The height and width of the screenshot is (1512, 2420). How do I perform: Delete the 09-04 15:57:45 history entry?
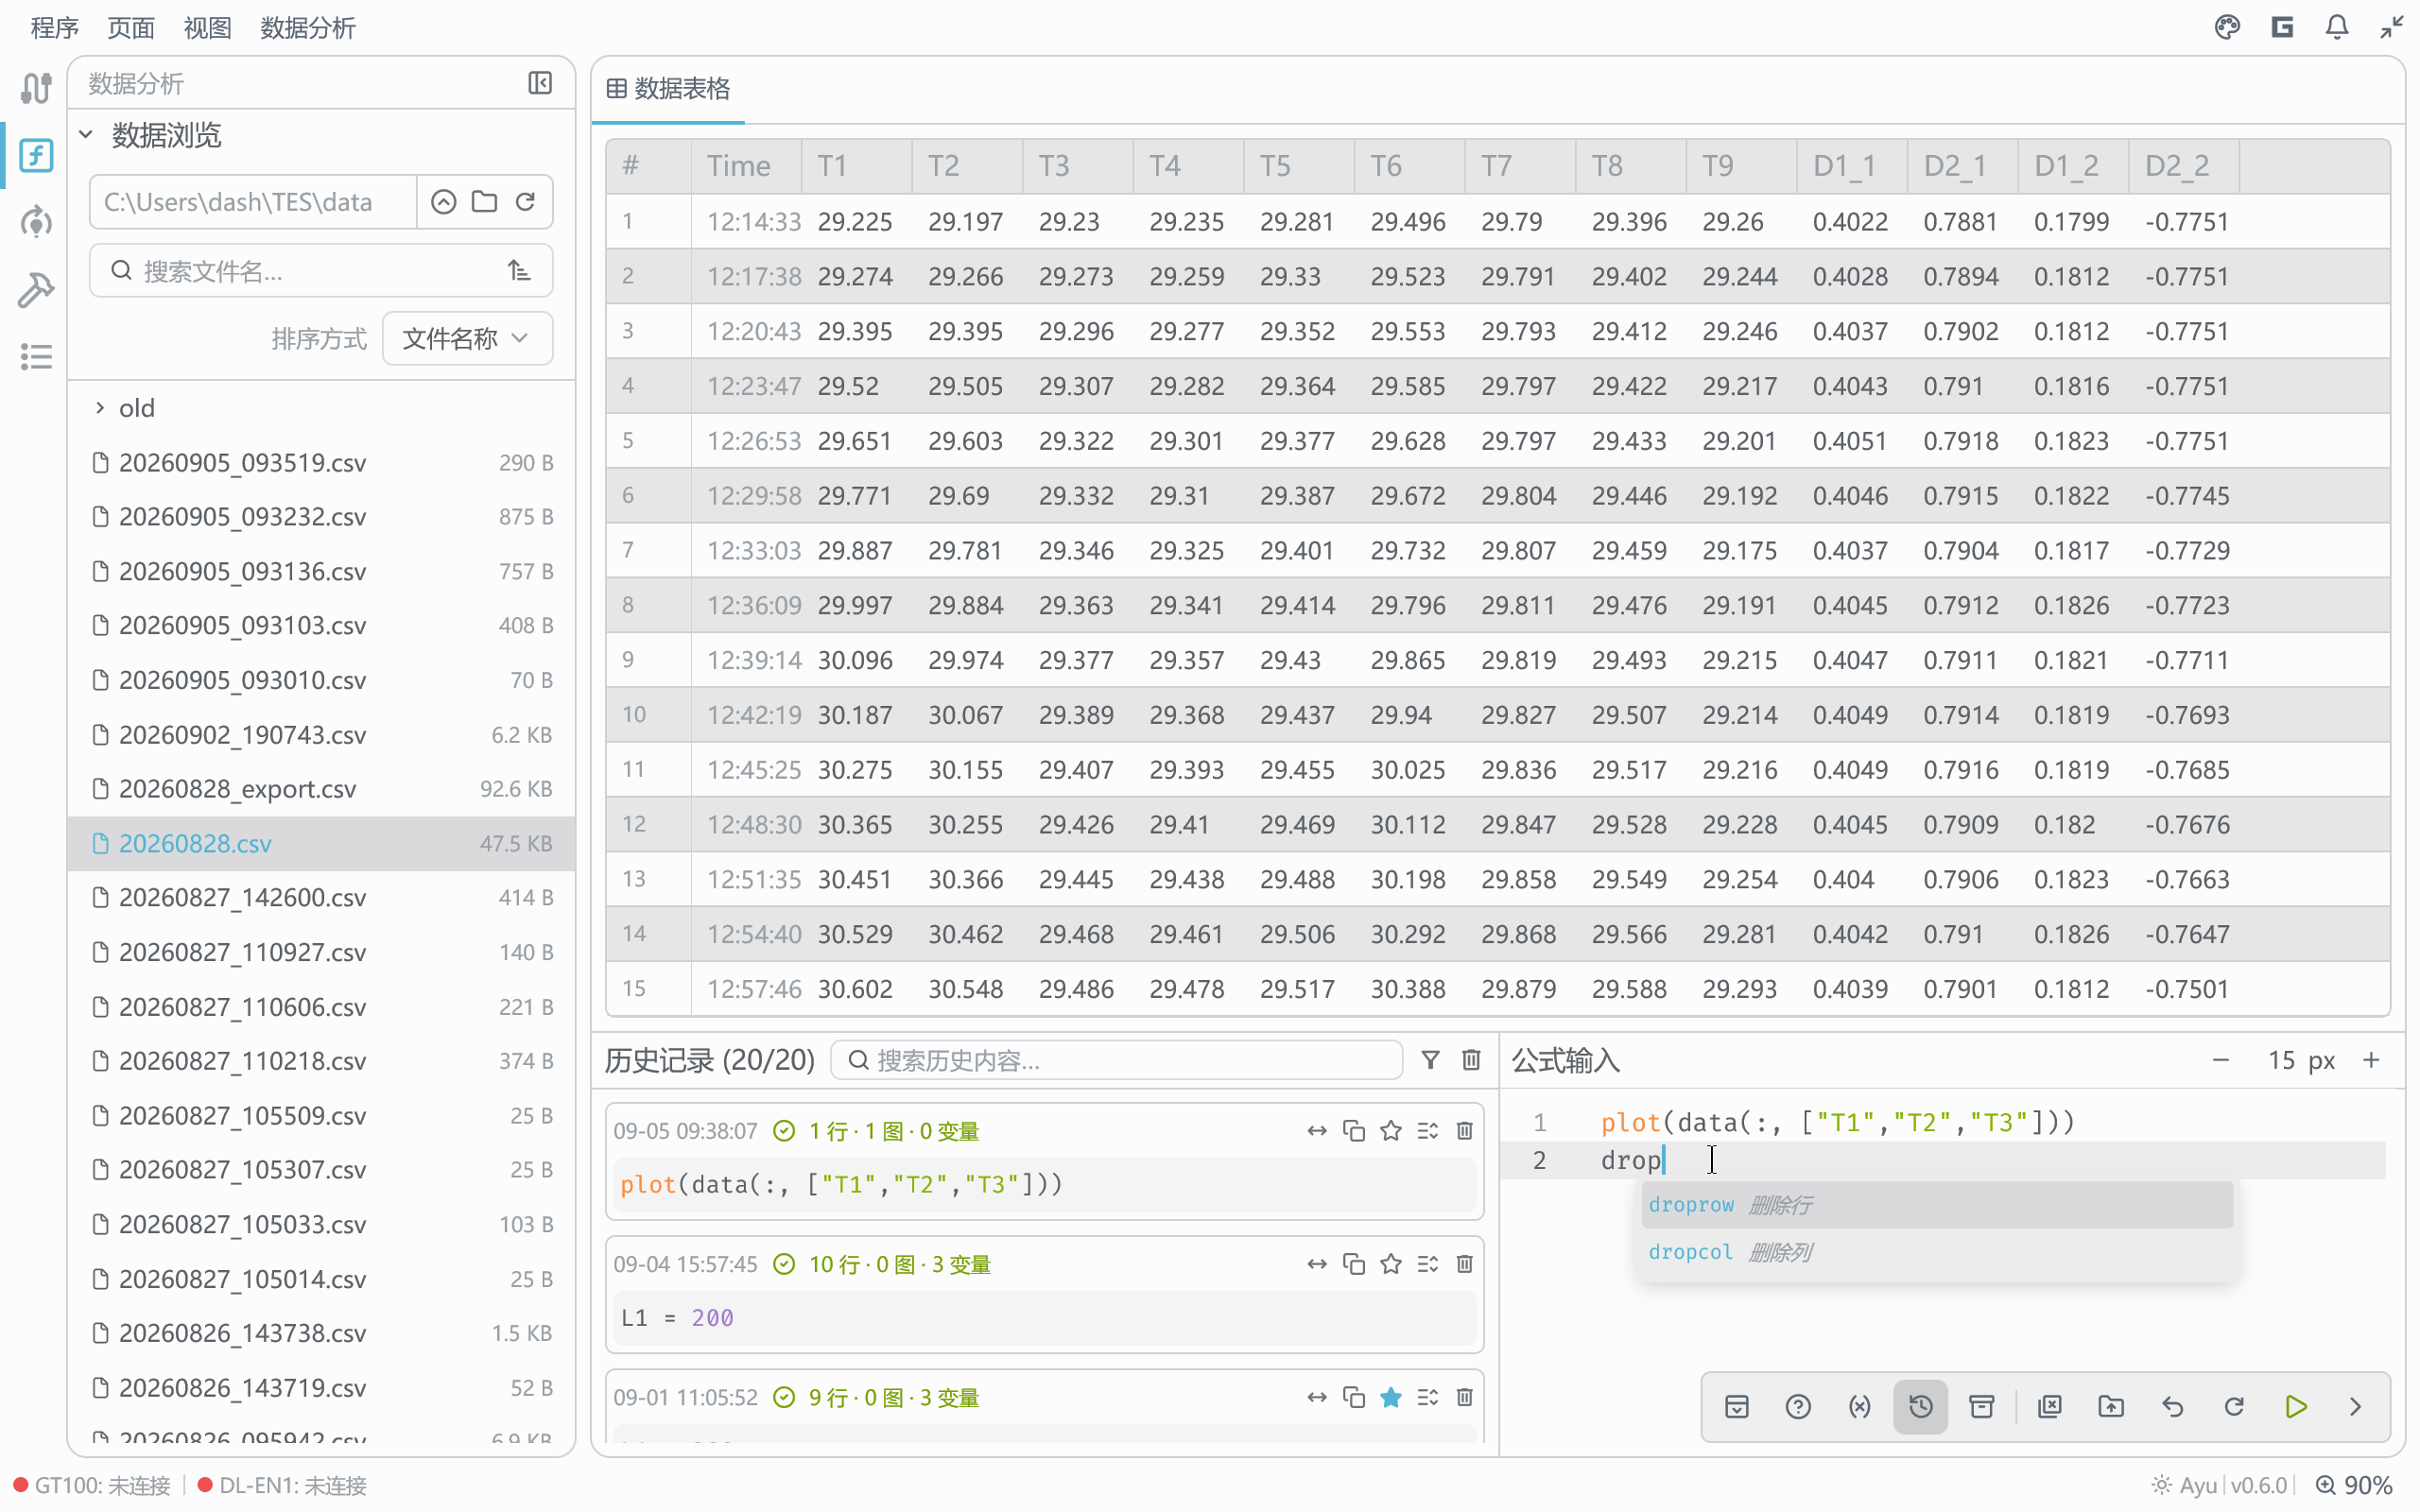pyautogui.click(x=1465, y=1264)
